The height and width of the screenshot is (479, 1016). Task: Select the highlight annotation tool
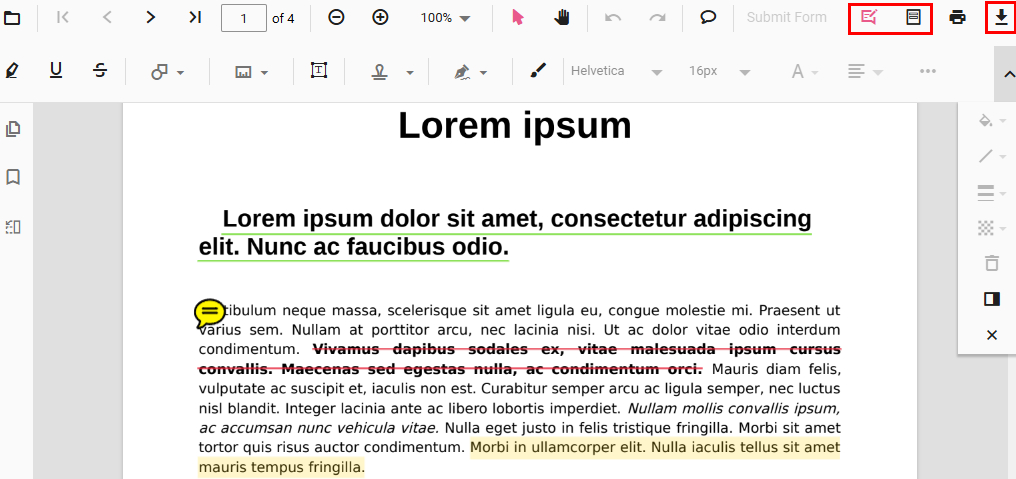point(12,71)
